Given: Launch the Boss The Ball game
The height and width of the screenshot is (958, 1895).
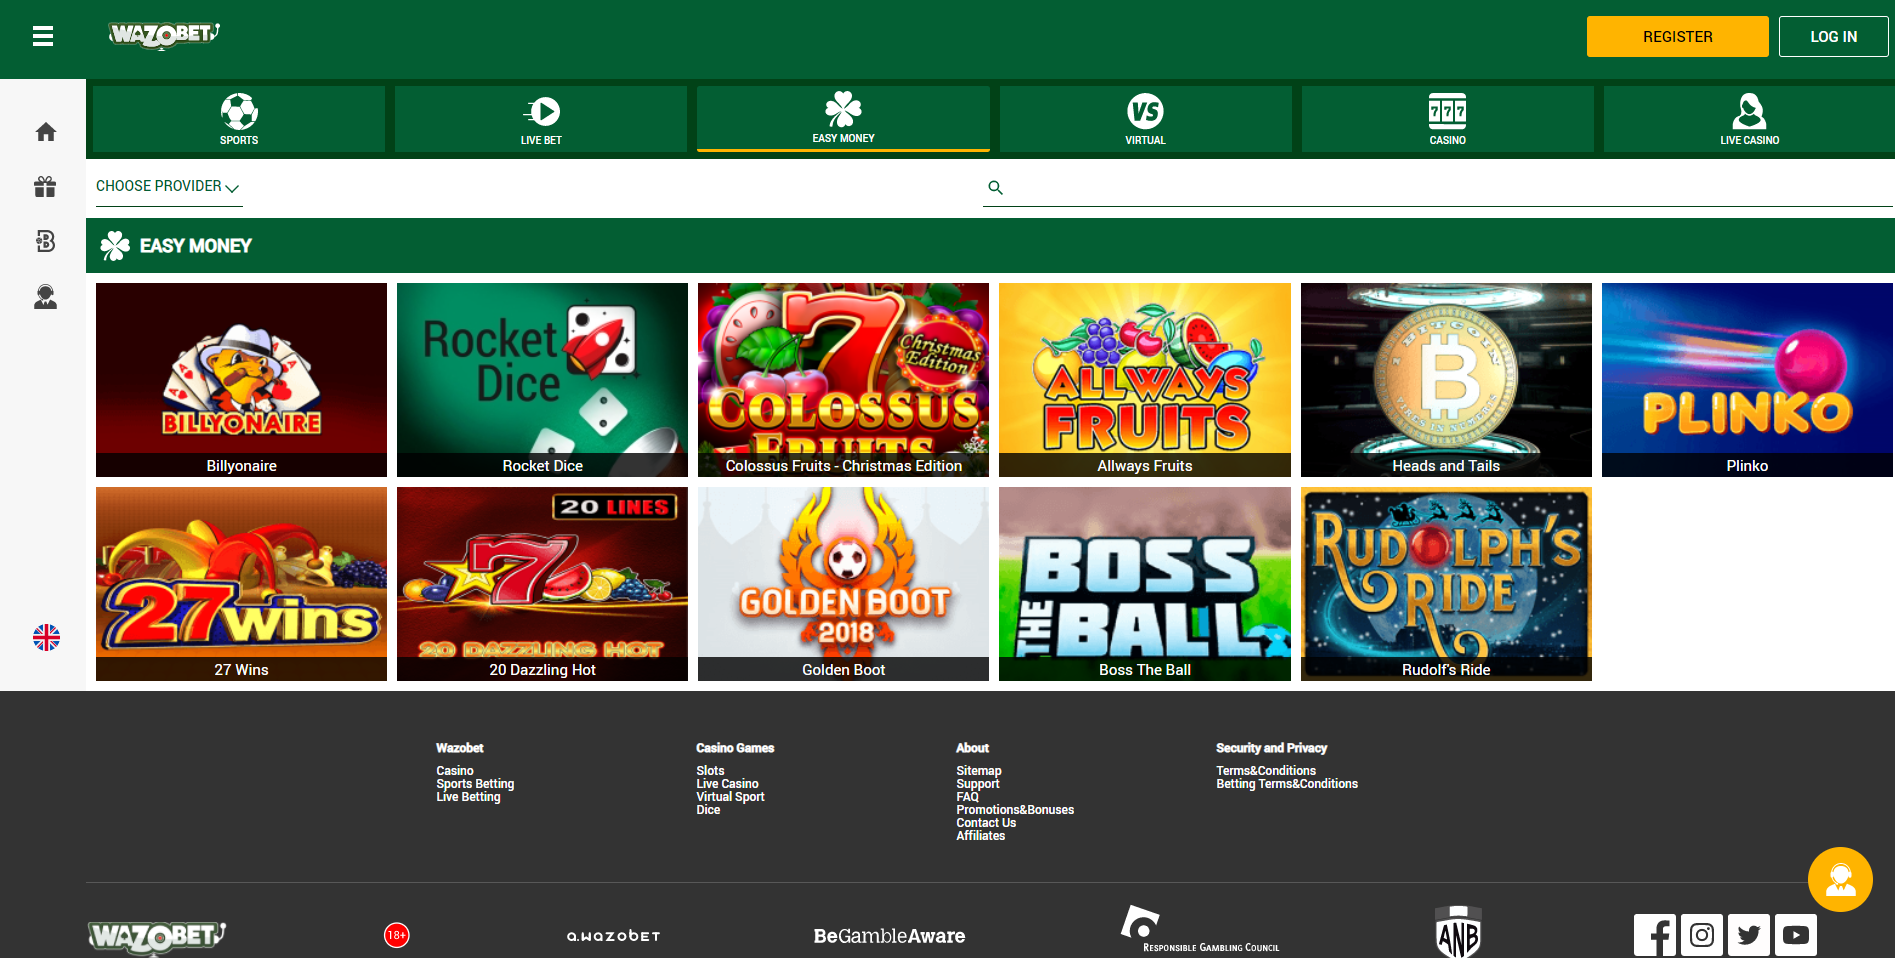Looking at the screenshot, I should coord(1145,584).
